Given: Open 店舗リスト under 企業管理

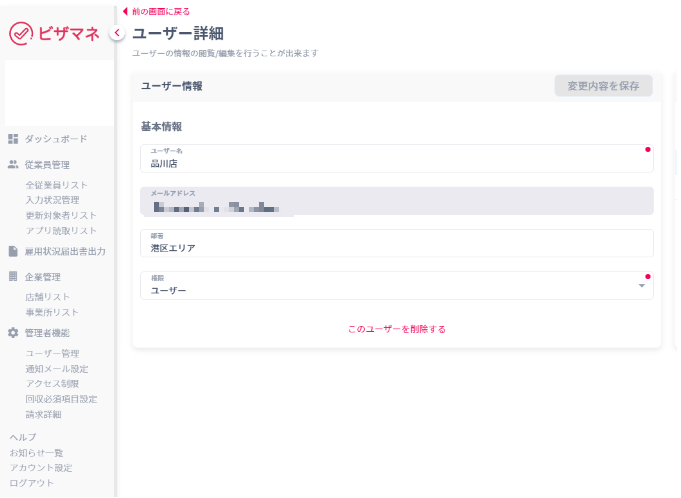Looking at the screenshot, I should point(47,297).
